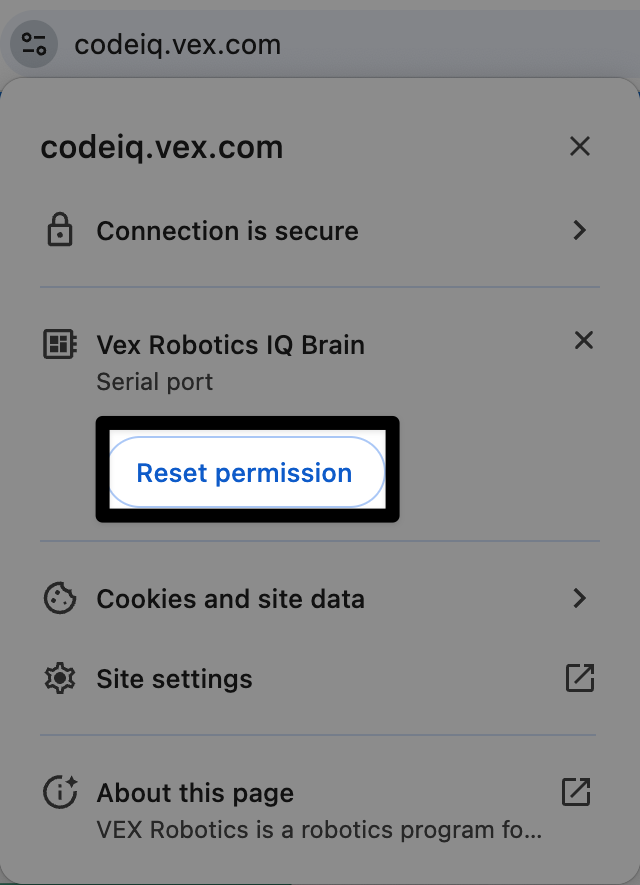640x885 pixels.
Task: Open Site settings via the external link icon
Action: click(x=580, y=678)
